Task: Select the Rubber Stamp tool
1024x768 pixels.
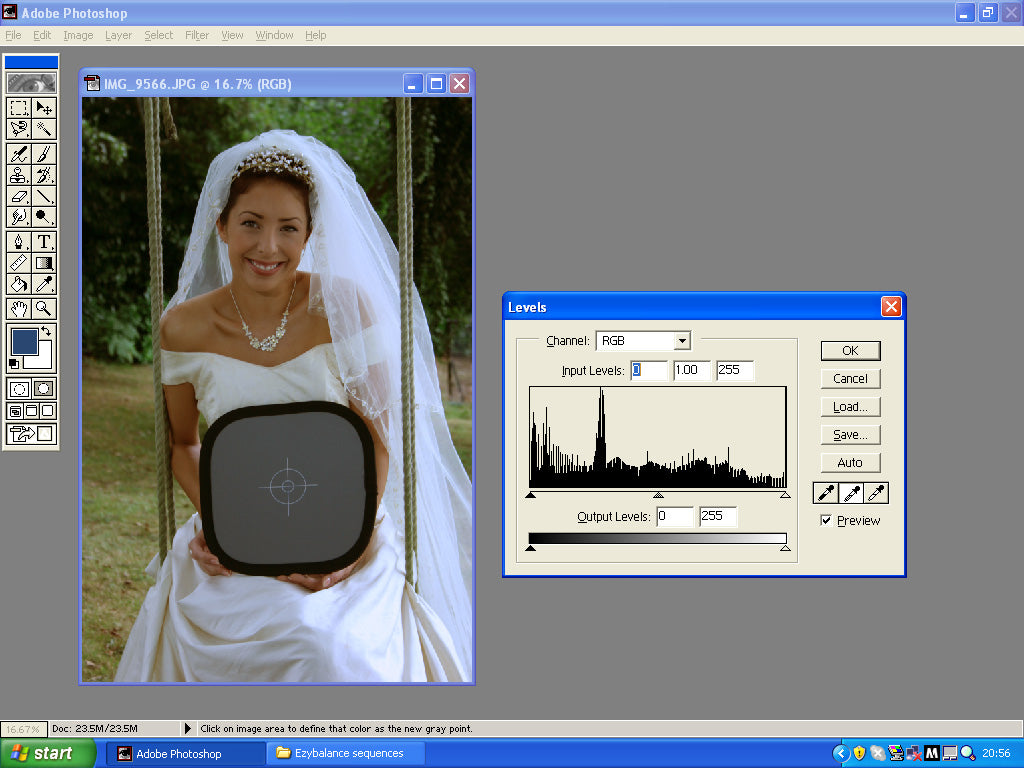Action: point(19,174)
